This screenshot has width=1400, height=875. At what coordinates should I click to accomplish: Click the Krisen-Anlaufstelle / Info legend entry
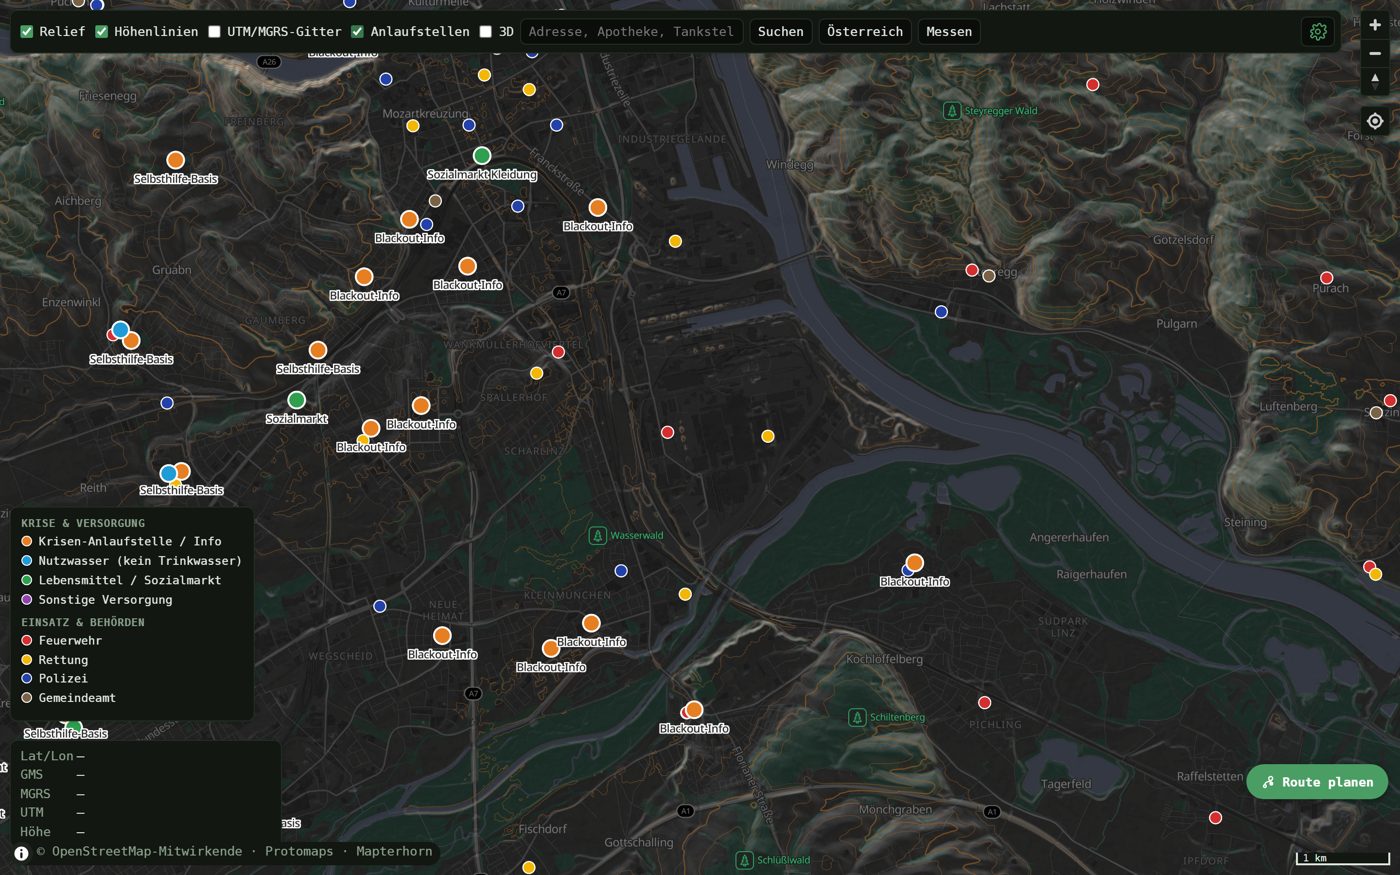coord(121,541)
